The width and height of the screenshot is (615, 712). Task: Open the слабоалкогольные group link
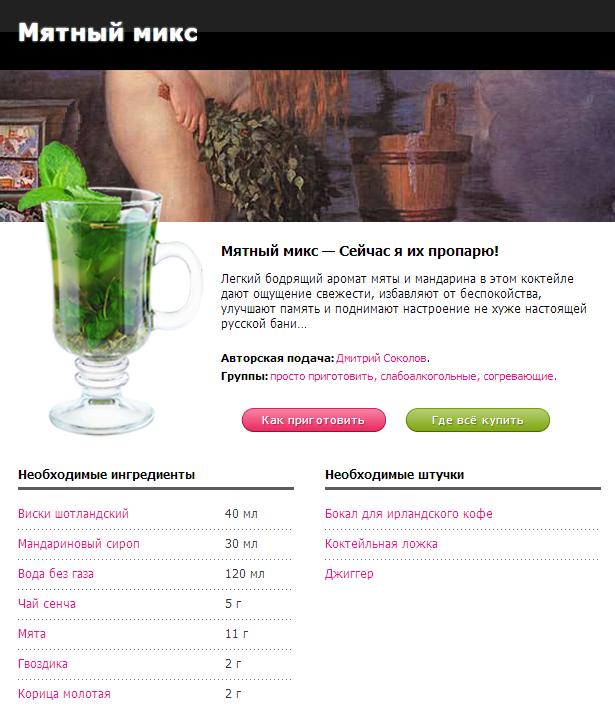point(428,376)
